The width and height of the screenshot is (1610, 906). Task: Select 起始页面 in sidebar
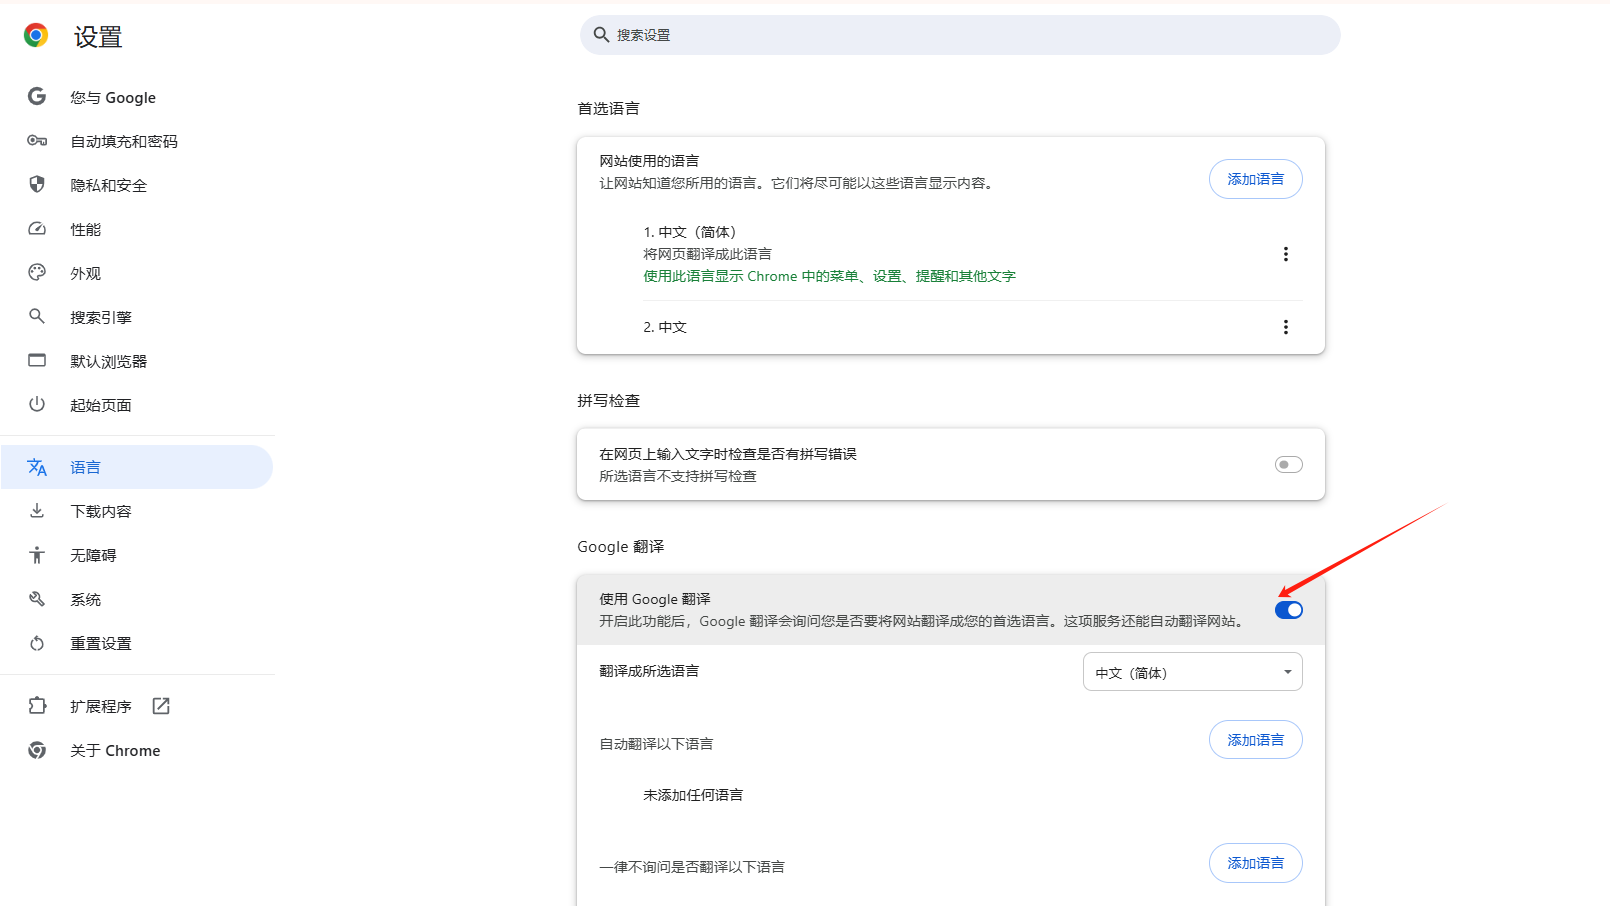click(x=137, y=405)
